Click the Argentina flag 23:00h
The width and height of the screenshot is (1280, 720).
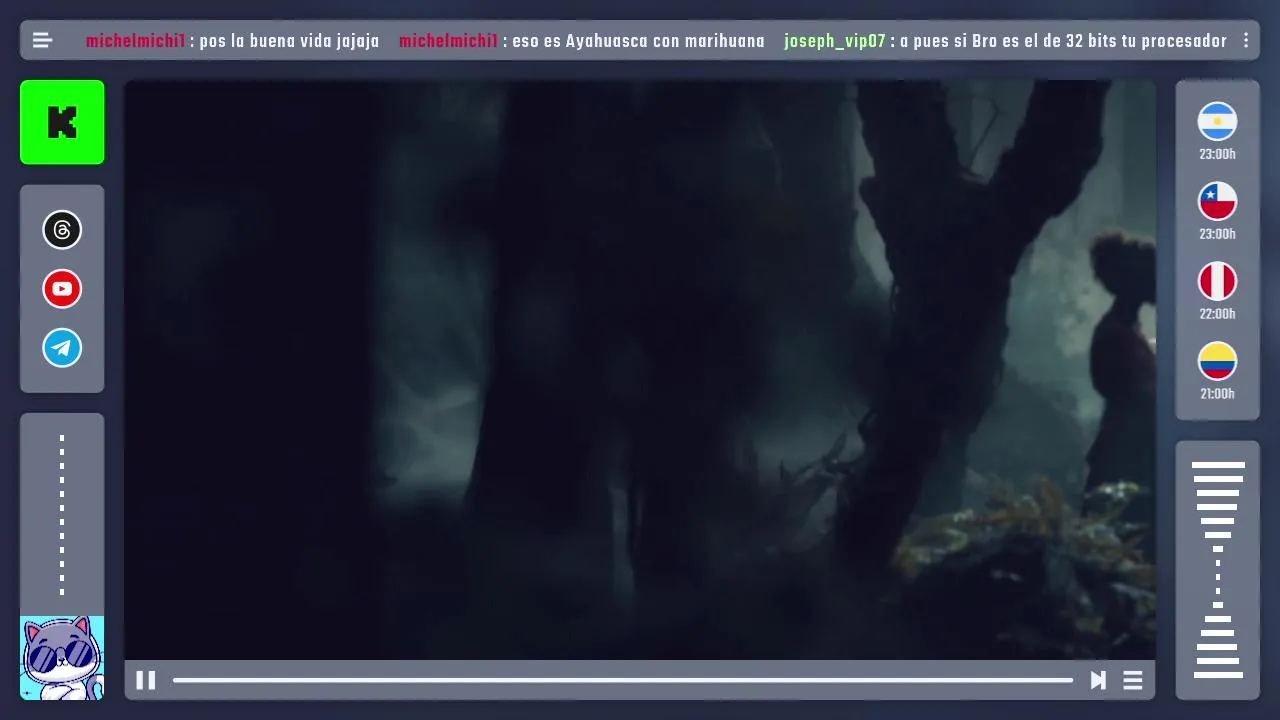1217,122
